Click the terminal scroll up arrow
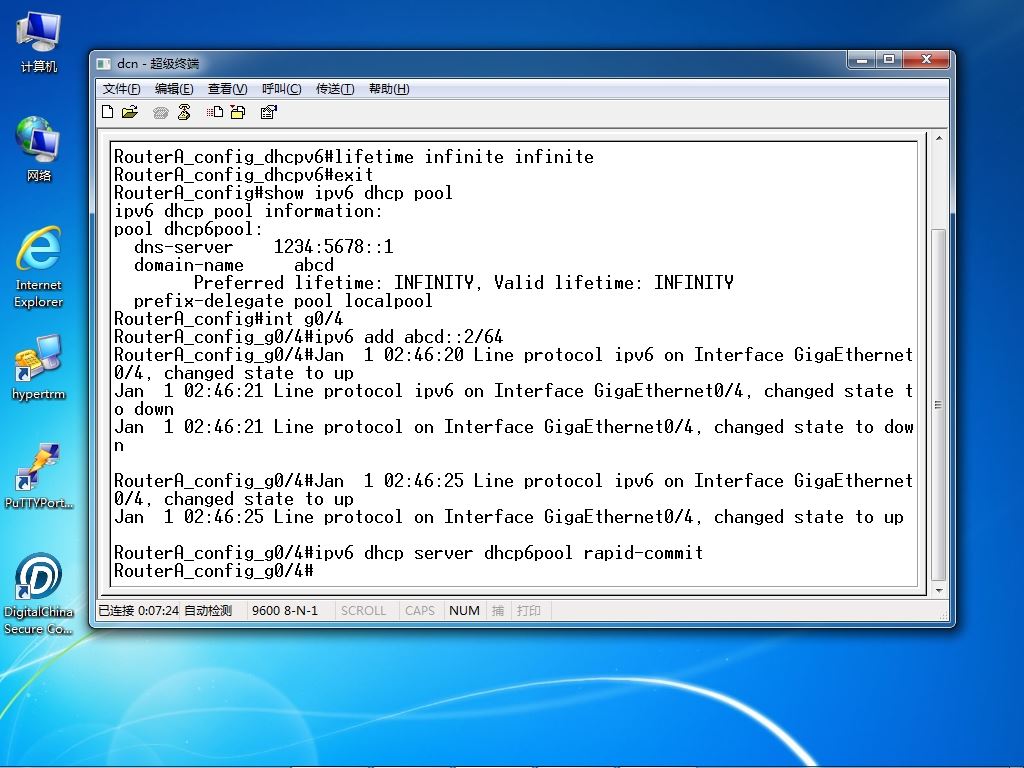This screenshot has height=768, width=1024. [x=938, y=138]
